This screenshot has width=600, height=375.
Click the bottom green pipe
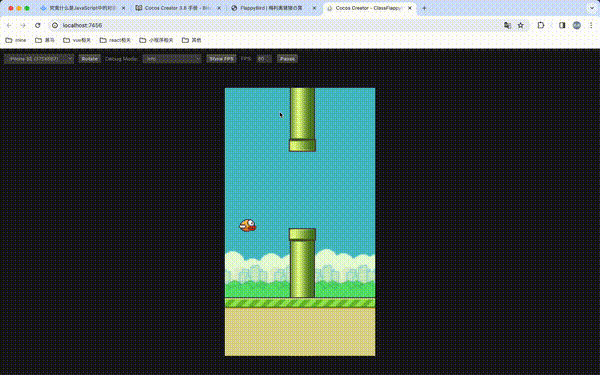click(302, 263)
